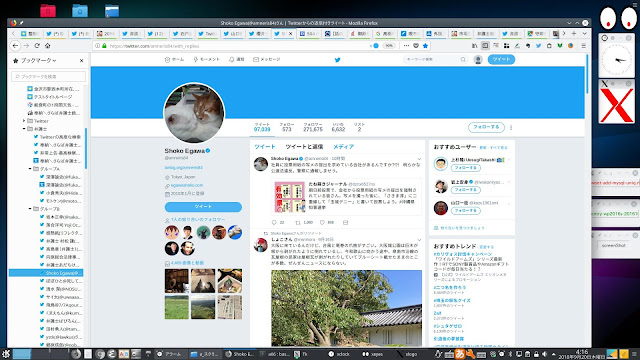
Task: Open the ブックマーク sidebar switcher dropdown
Action: [38, 60]
